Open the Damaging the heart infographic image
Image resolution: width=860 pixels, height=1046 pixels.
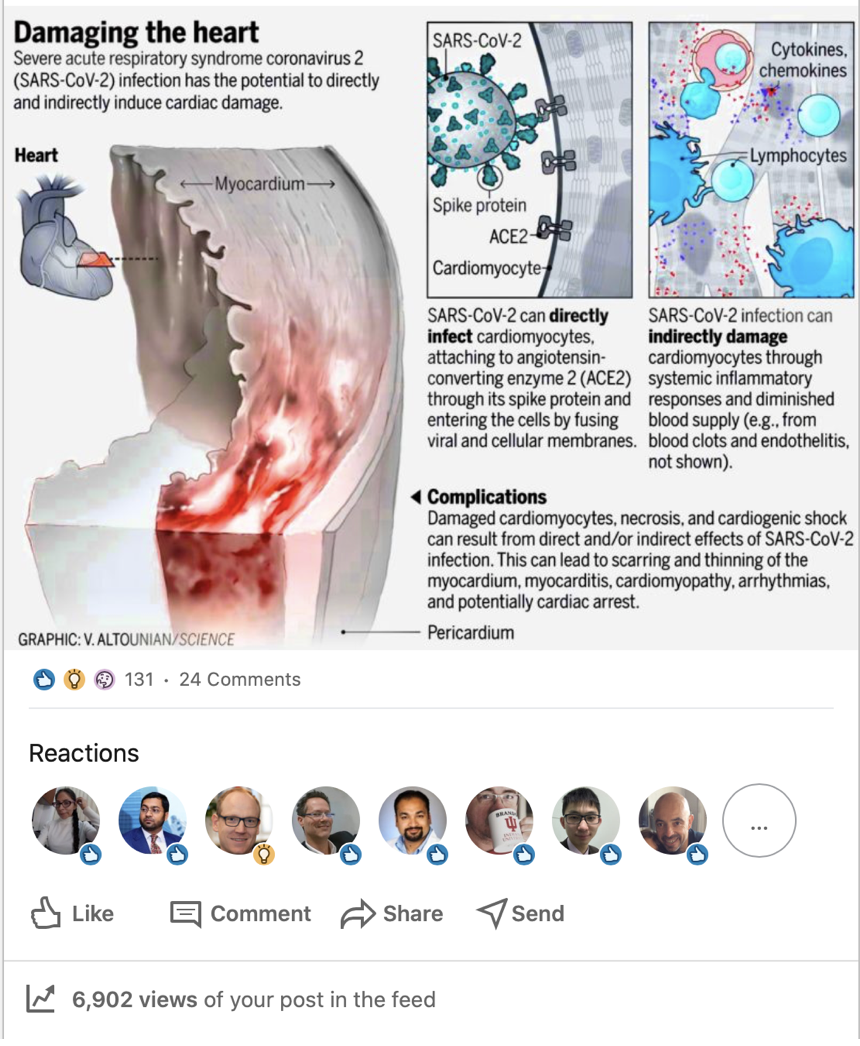[x=431, y=328]
